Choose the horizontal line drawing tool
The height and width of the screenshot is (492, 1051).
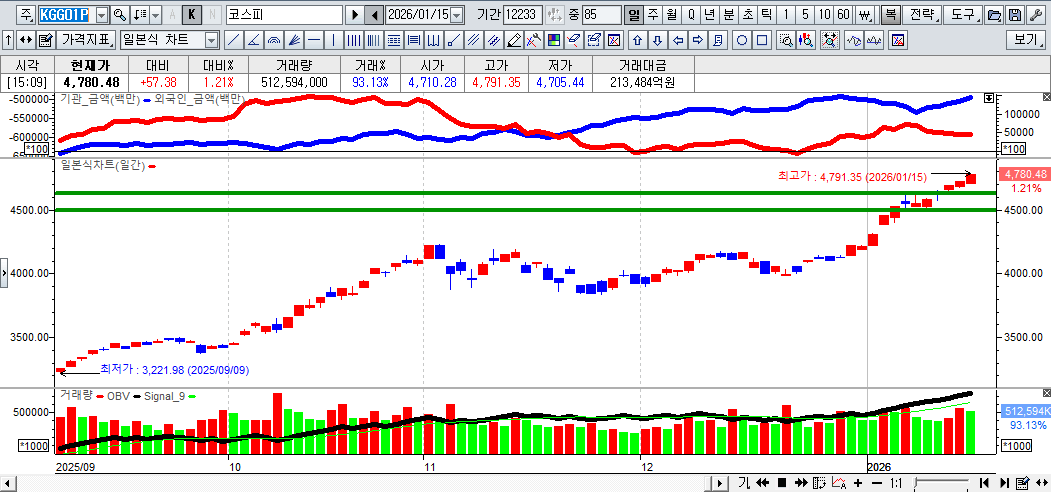coord(313,41)
